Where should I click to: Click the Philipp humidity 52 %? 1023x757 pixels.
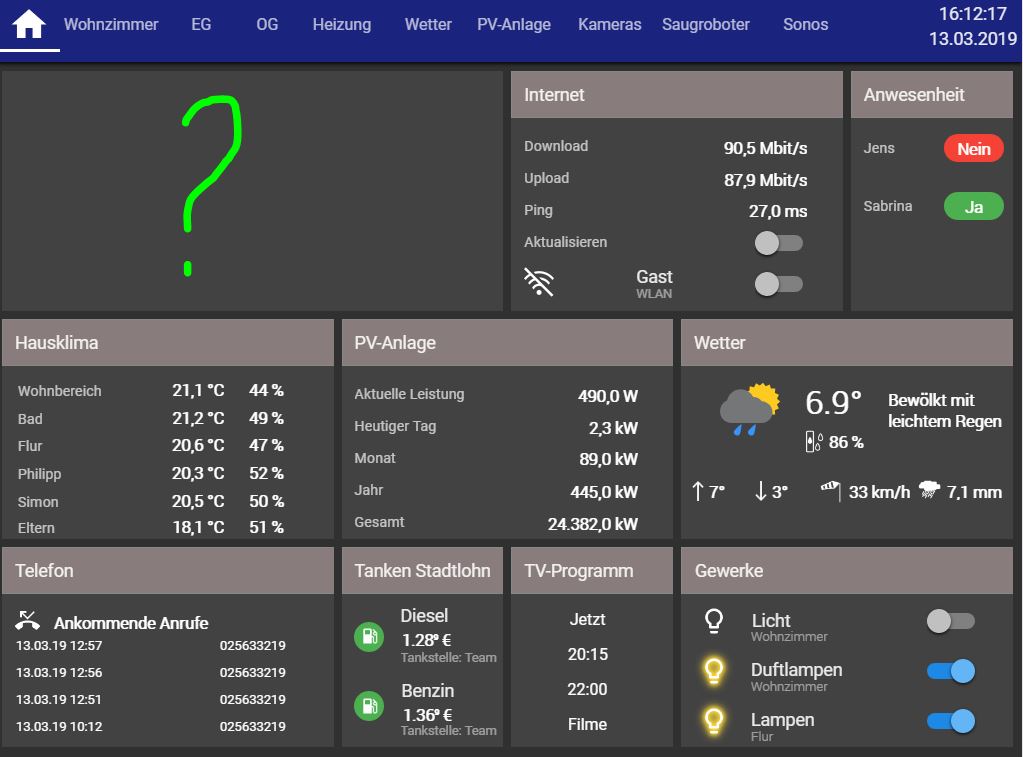266,473
